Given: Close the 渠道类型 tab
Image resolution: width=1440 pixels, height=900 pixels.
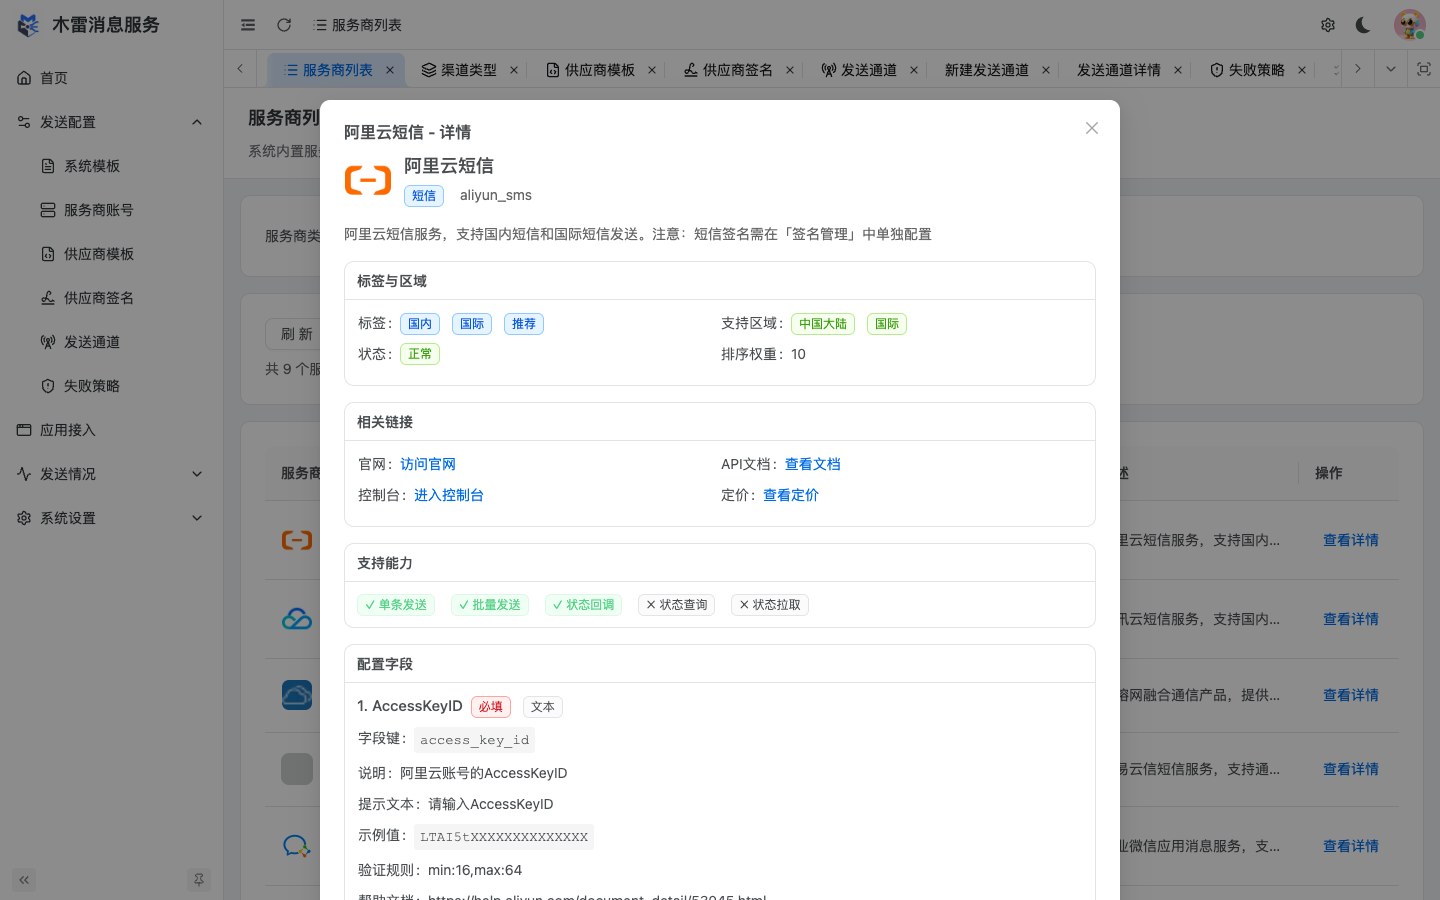Looking at the screenshot, I should [514, 70].
